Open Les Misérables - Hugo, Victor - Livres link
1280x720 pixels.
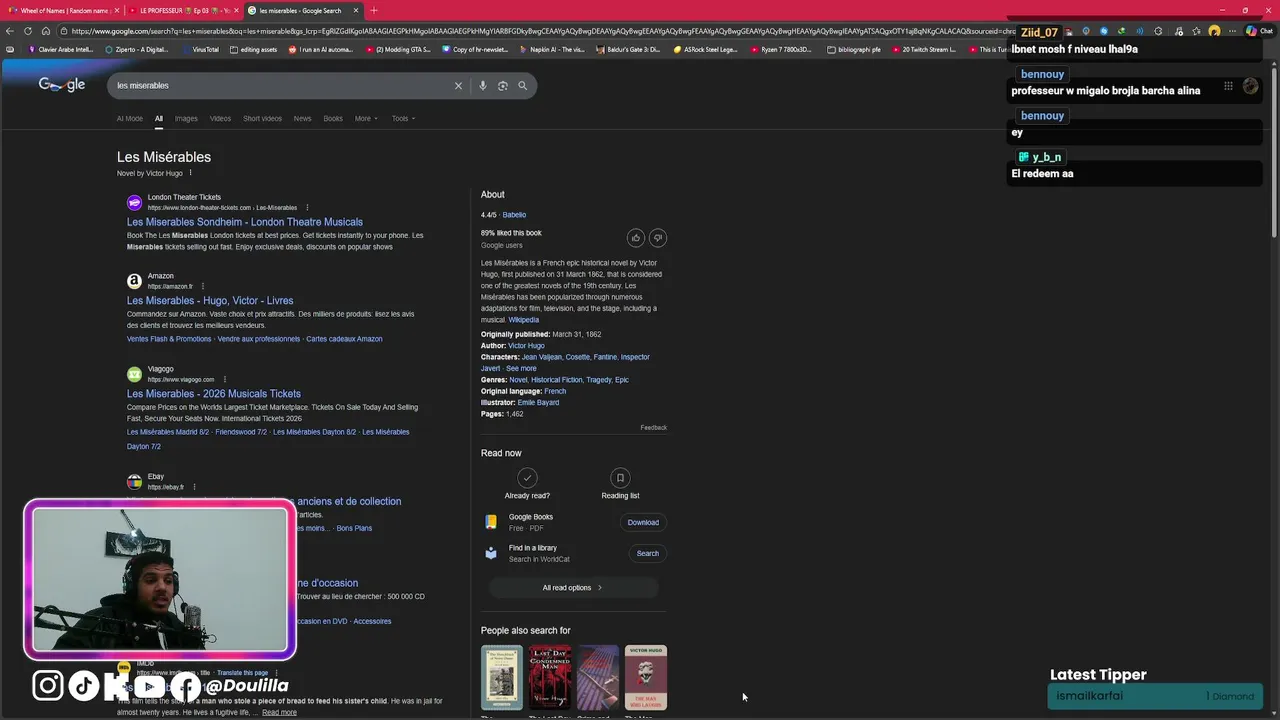click(x=210, y=301)
